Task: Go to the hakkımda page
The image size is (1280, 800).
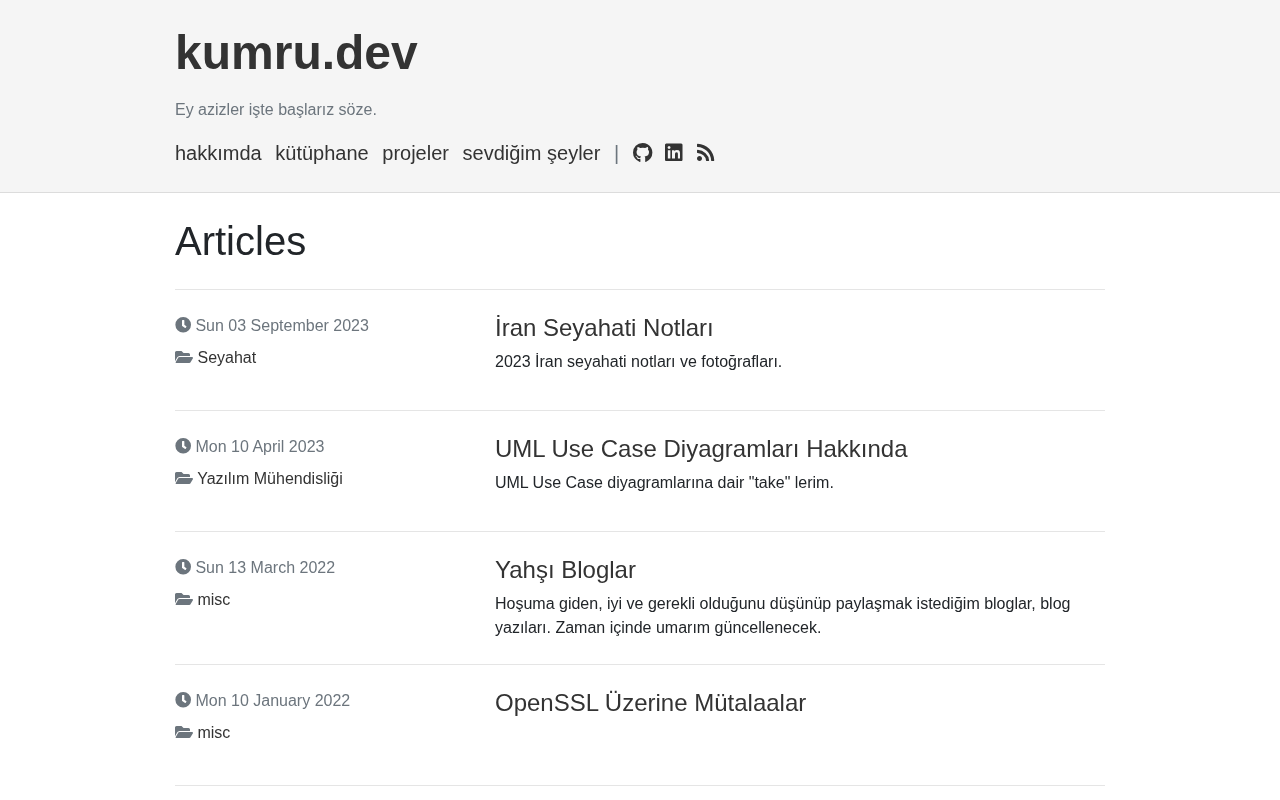Action: click(x=218, y=153)
